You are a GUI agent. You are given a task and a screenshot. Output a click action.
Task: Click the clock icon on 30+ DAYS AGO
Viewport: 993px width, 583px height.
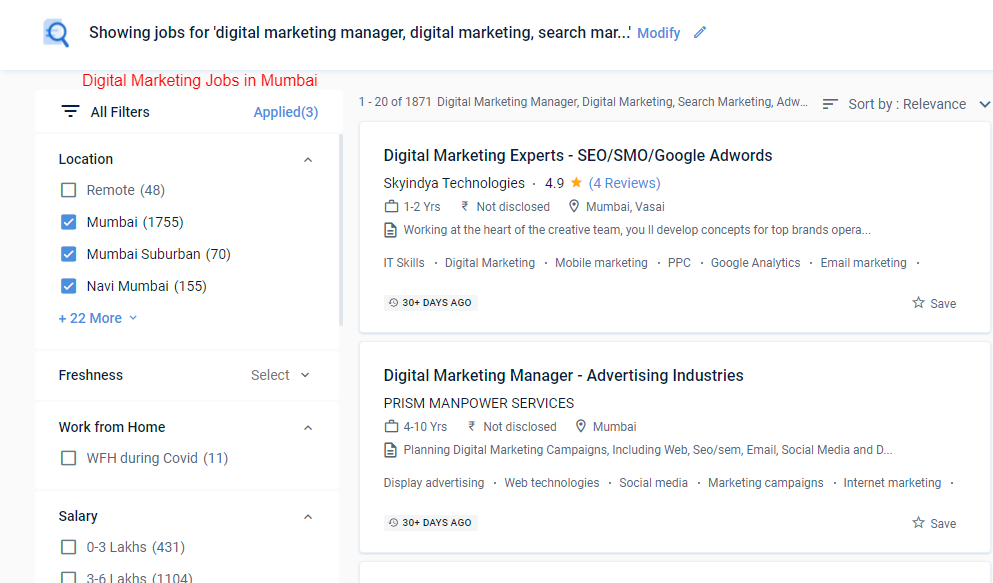pos(393,300)
